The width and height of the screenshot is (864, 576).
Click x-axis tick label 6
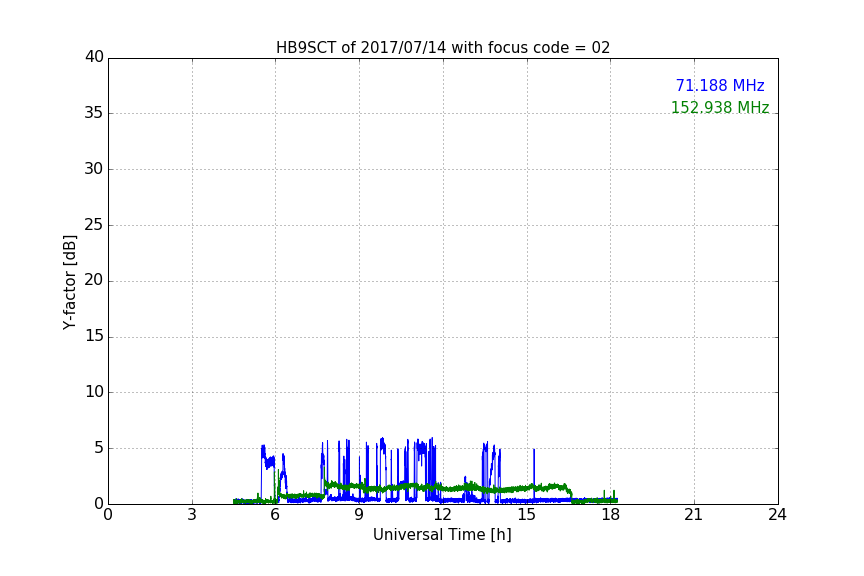click(276, 515)
